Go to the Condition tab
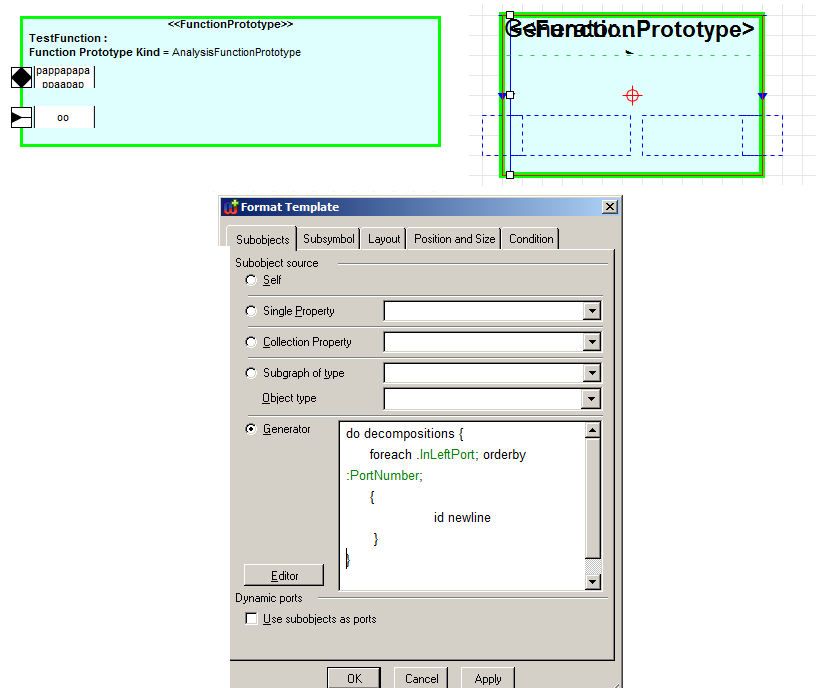The image size is (820, 688). pos(531,239)
